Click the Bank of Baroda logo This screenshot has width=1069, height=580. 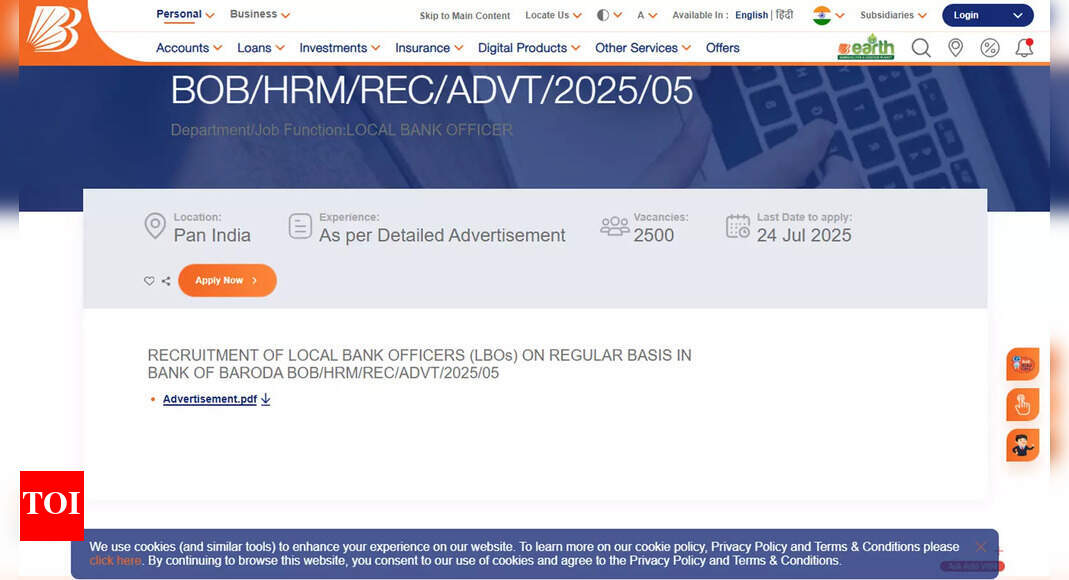(x=53, y=29)
